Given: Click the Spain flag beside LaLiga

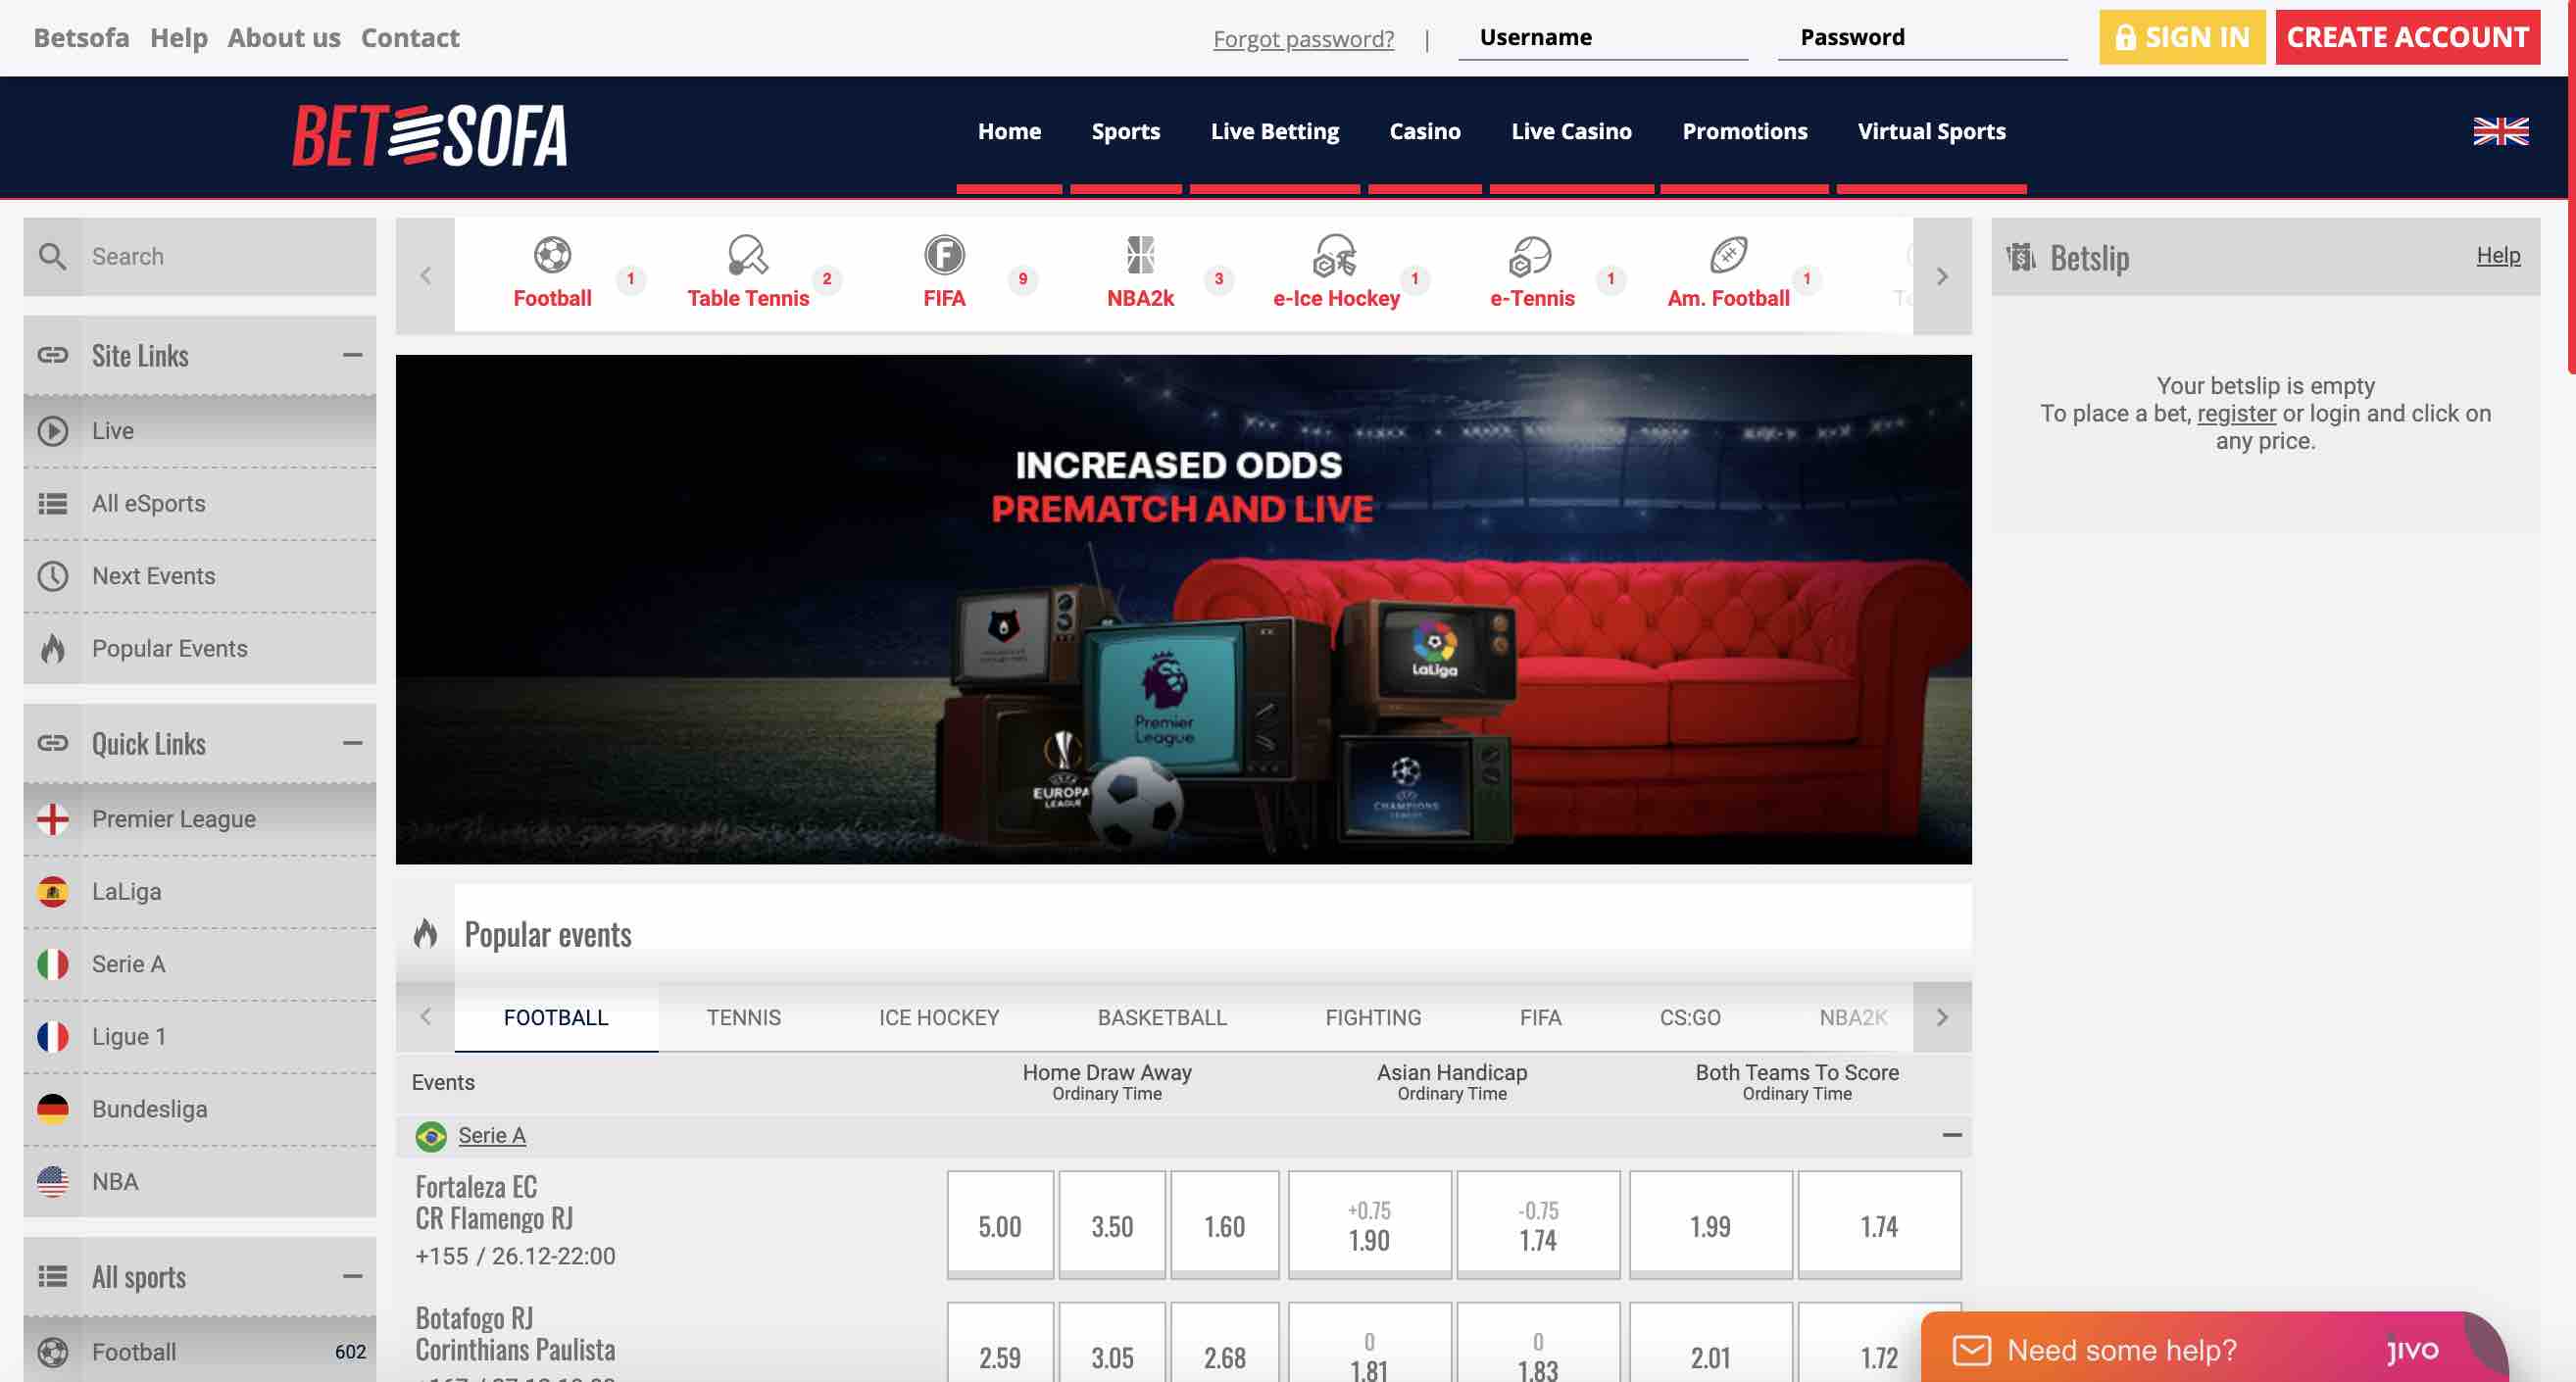Looking at the screenshot, I should coord(52,891).
